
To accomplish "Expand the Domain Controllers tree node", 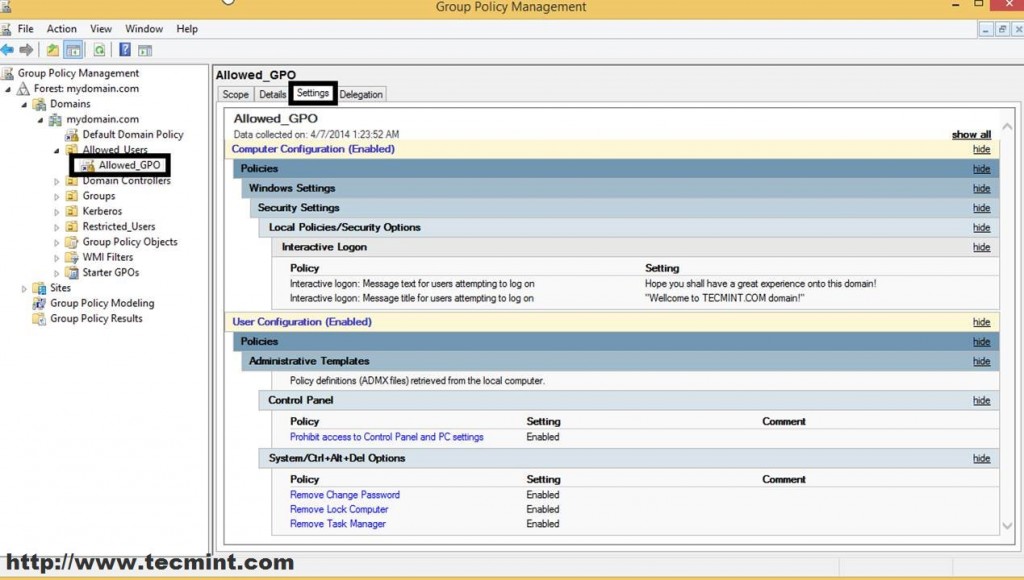I will [x=56, y=180].
